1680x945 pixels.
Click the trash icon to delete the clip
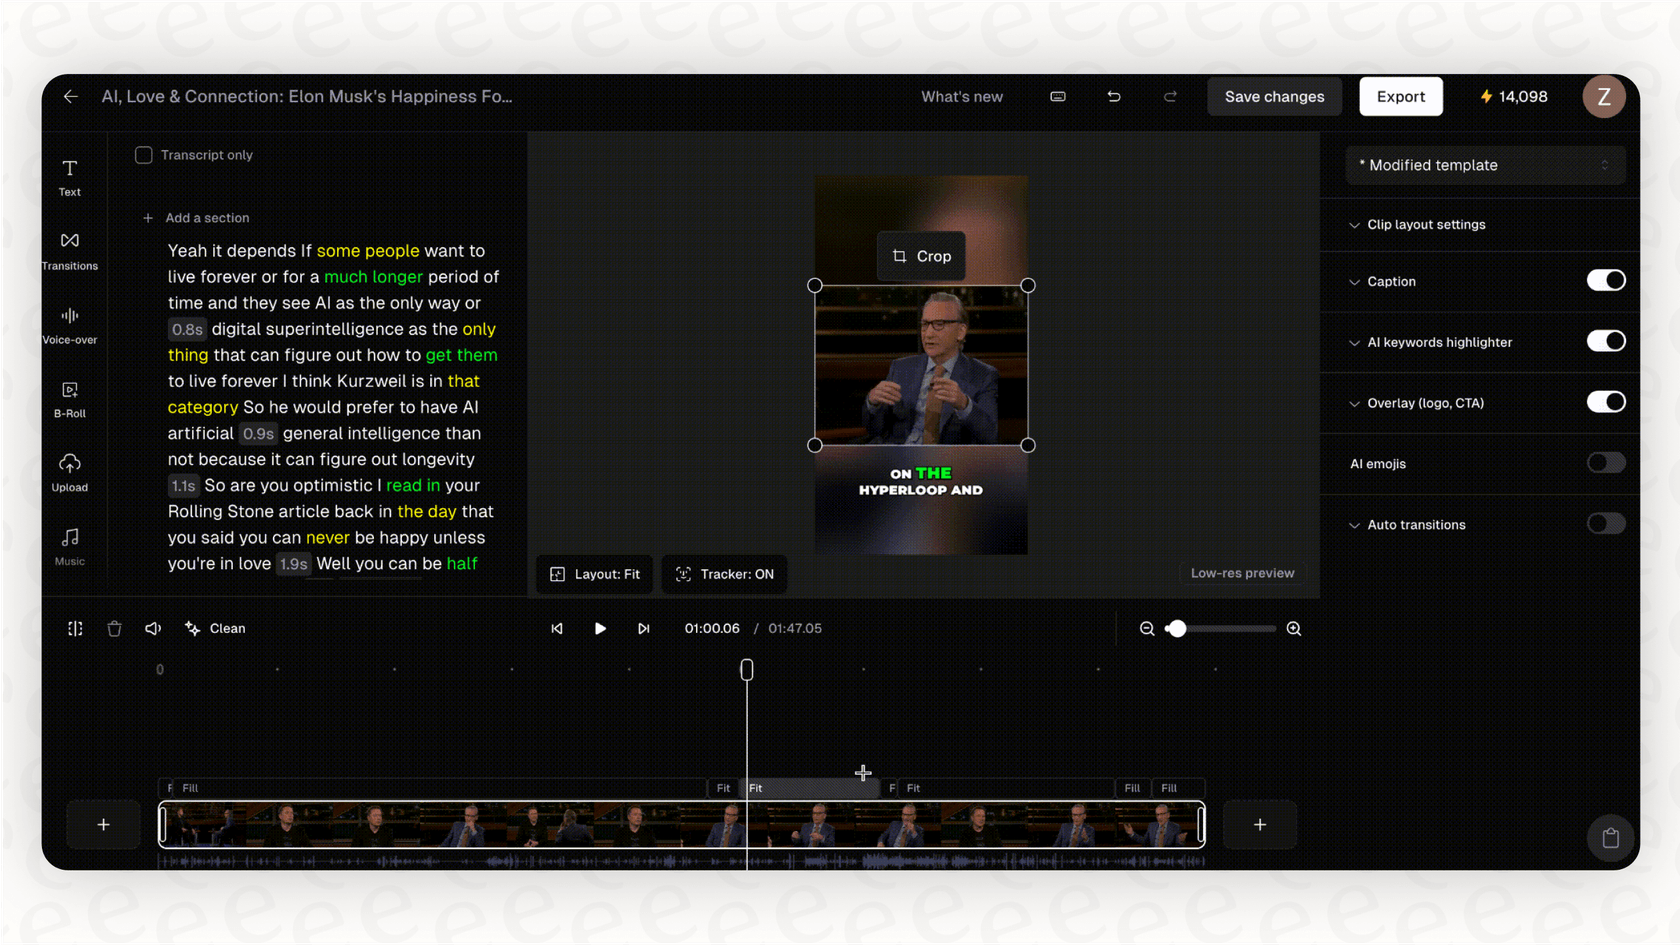pyautogui.click(x=114, y=628)
